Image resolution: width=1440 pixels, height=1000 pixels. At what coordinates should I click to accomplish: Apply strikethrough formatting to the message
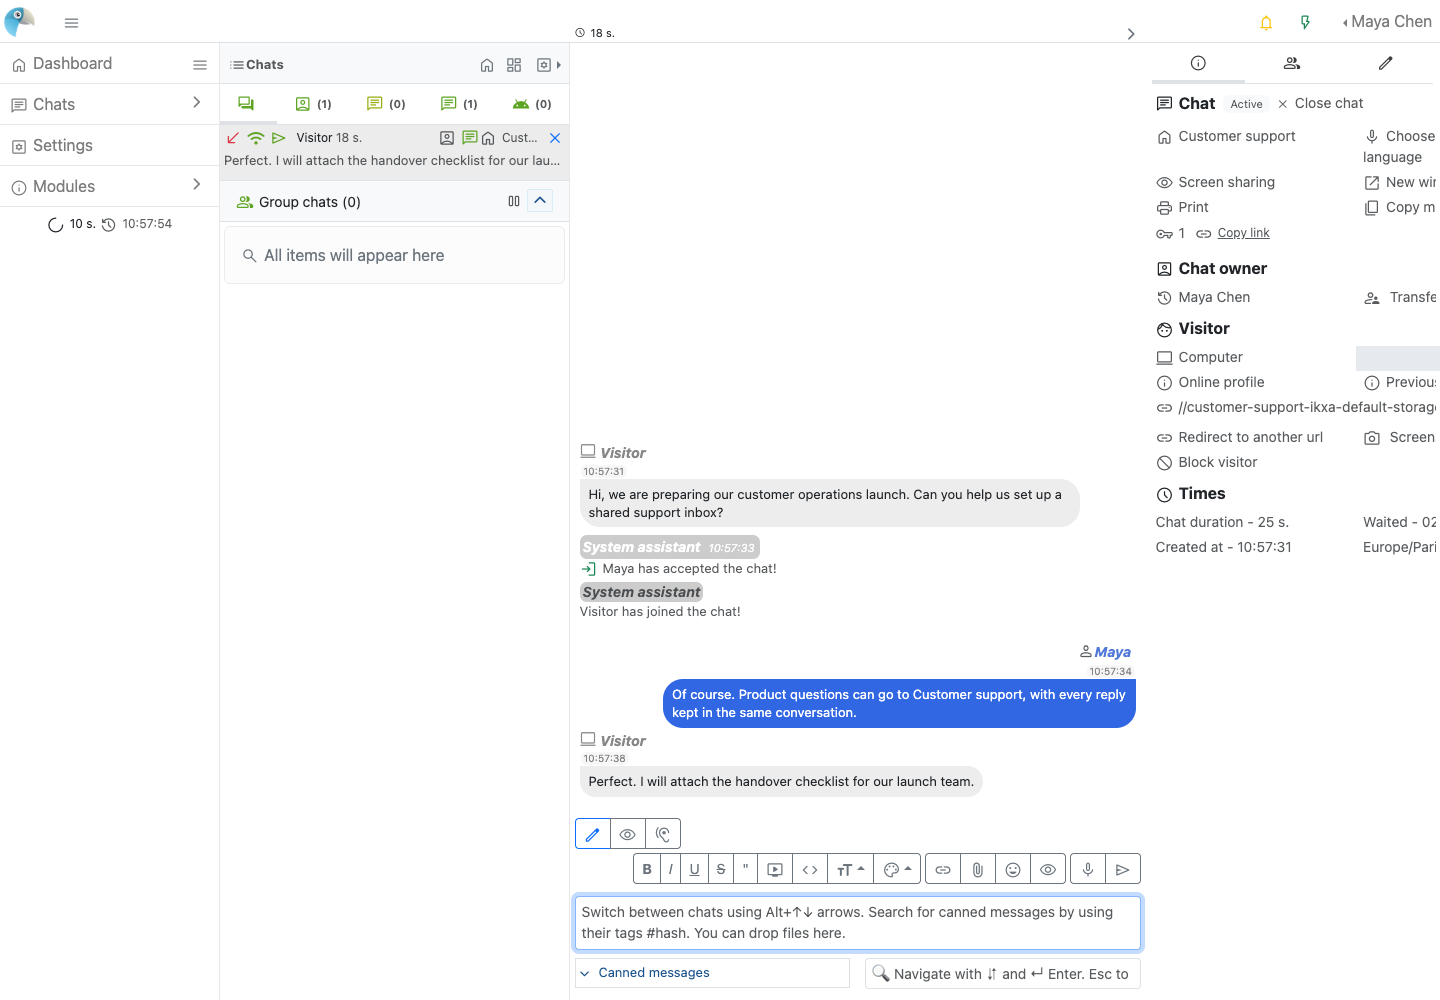click(721, 869)
